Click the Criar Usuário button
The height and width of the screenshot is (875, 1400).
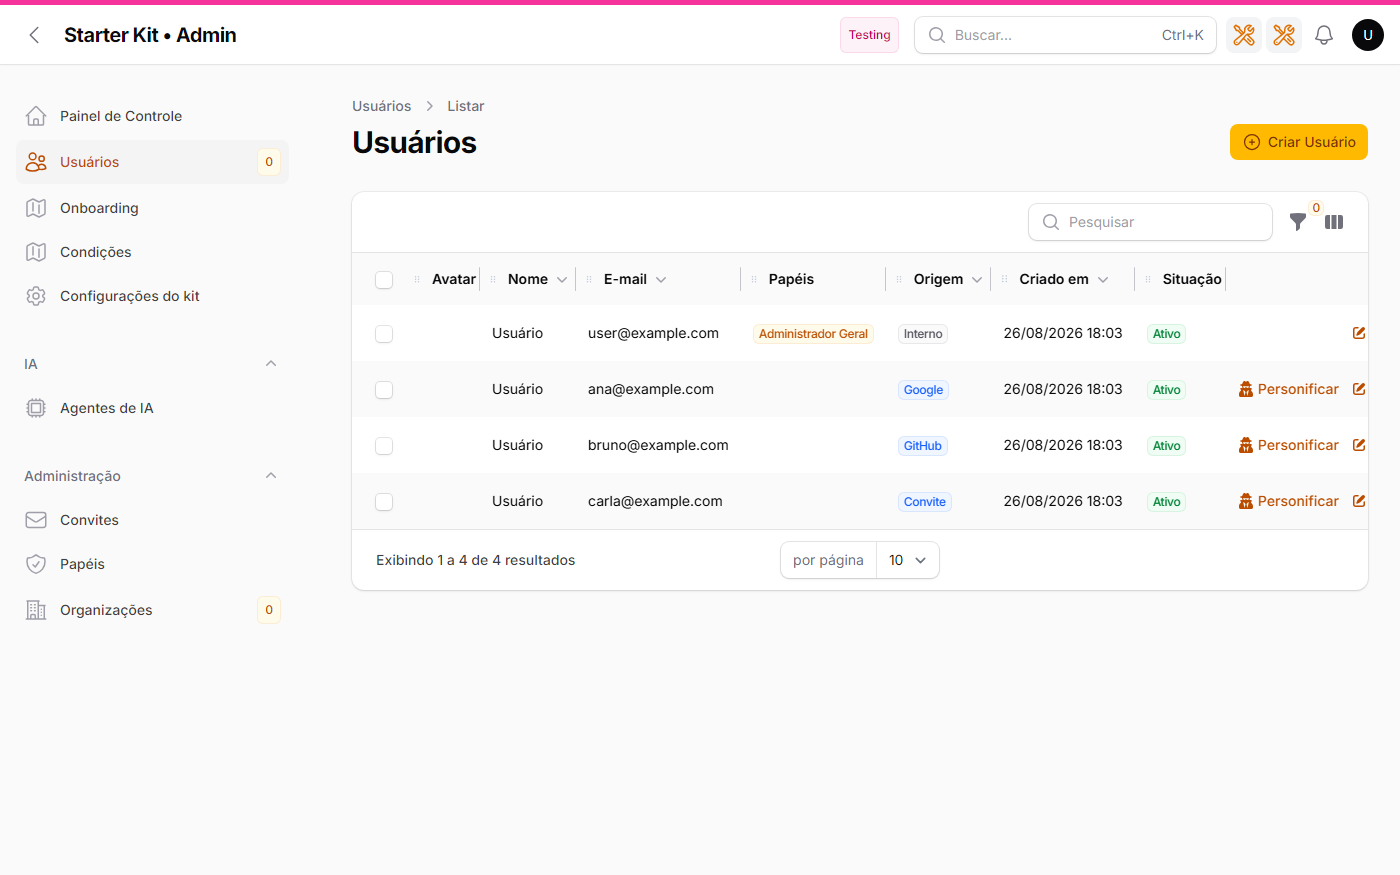click(x=1299, y=142)
